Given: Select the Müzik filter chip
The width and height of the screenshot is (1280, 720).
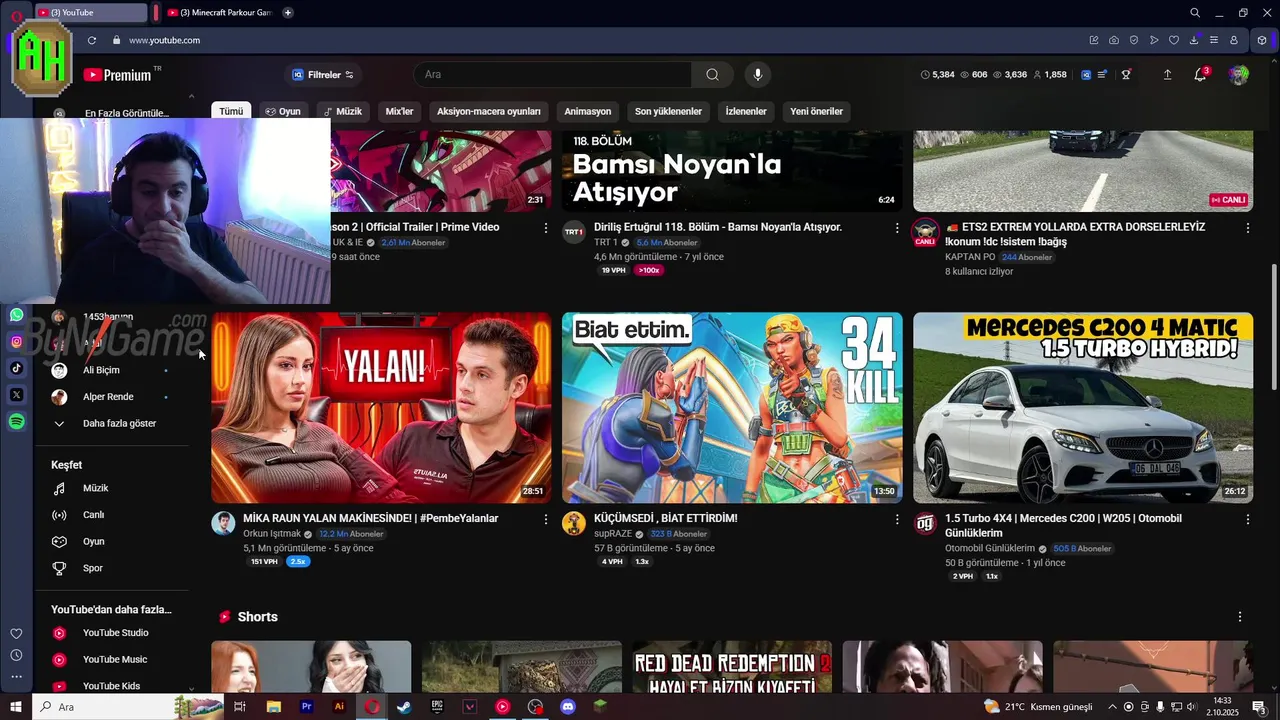Looking at the screenshot, I should 342,111.
